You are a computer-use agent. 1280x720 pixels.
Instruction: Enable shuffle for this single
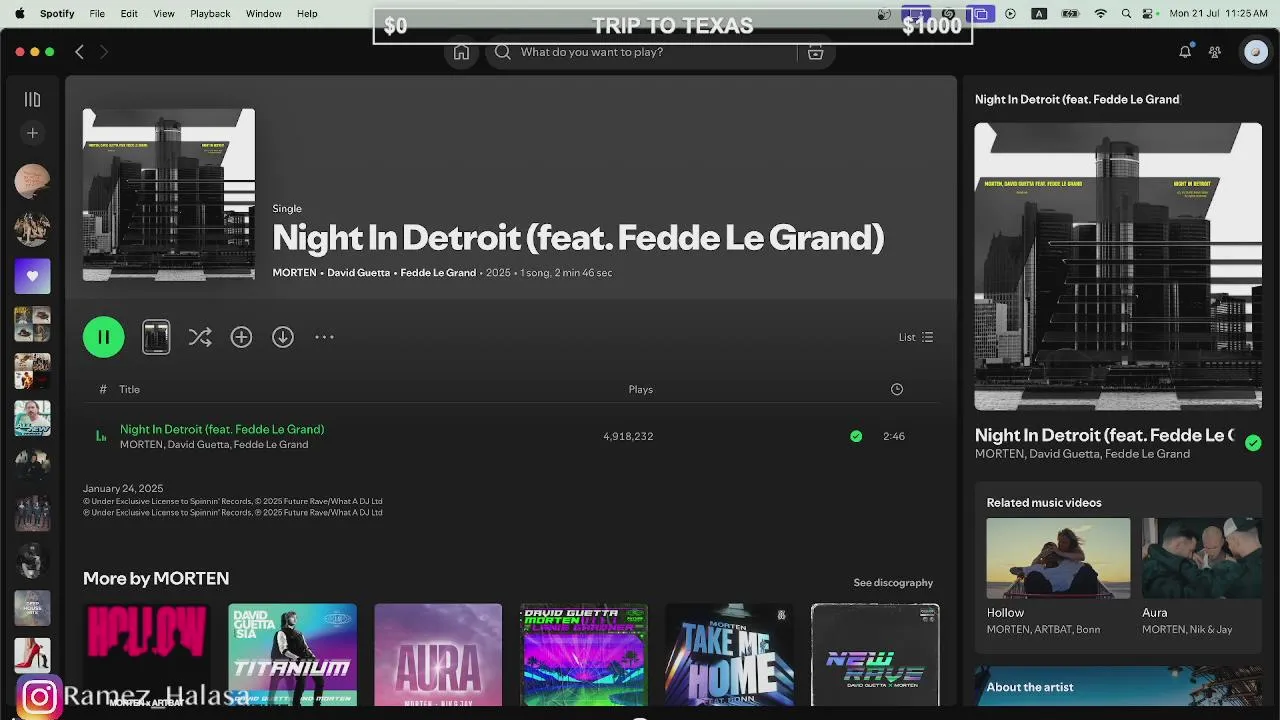(x=200, y=337)
